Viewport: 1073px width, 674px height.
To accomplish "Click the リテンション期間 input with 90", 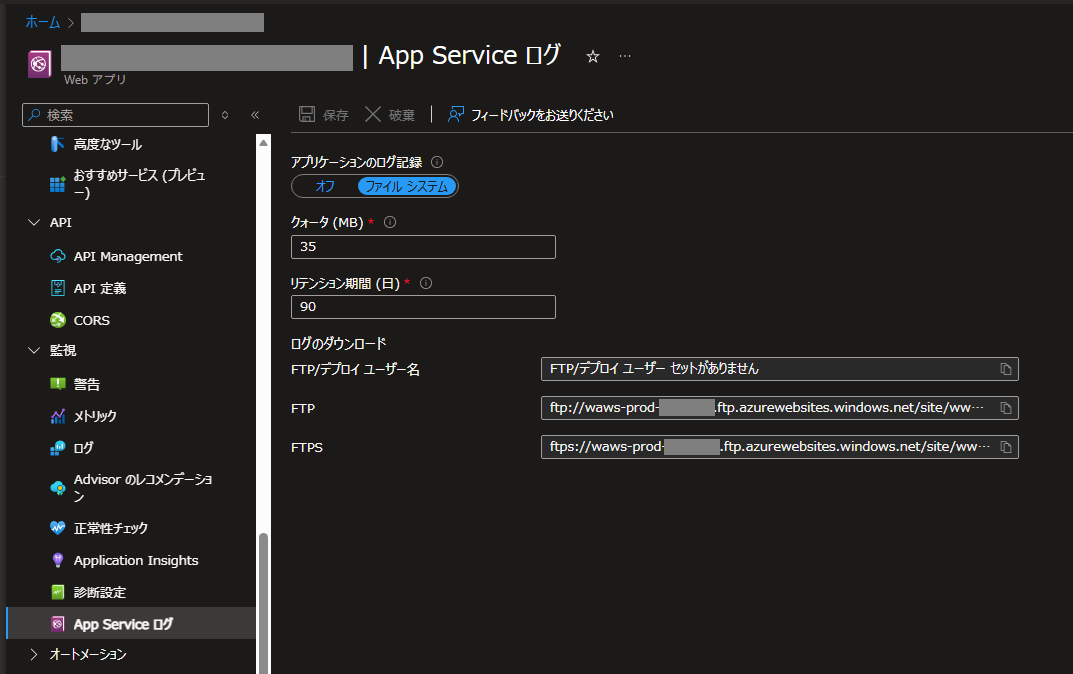I will coord(424,307).
